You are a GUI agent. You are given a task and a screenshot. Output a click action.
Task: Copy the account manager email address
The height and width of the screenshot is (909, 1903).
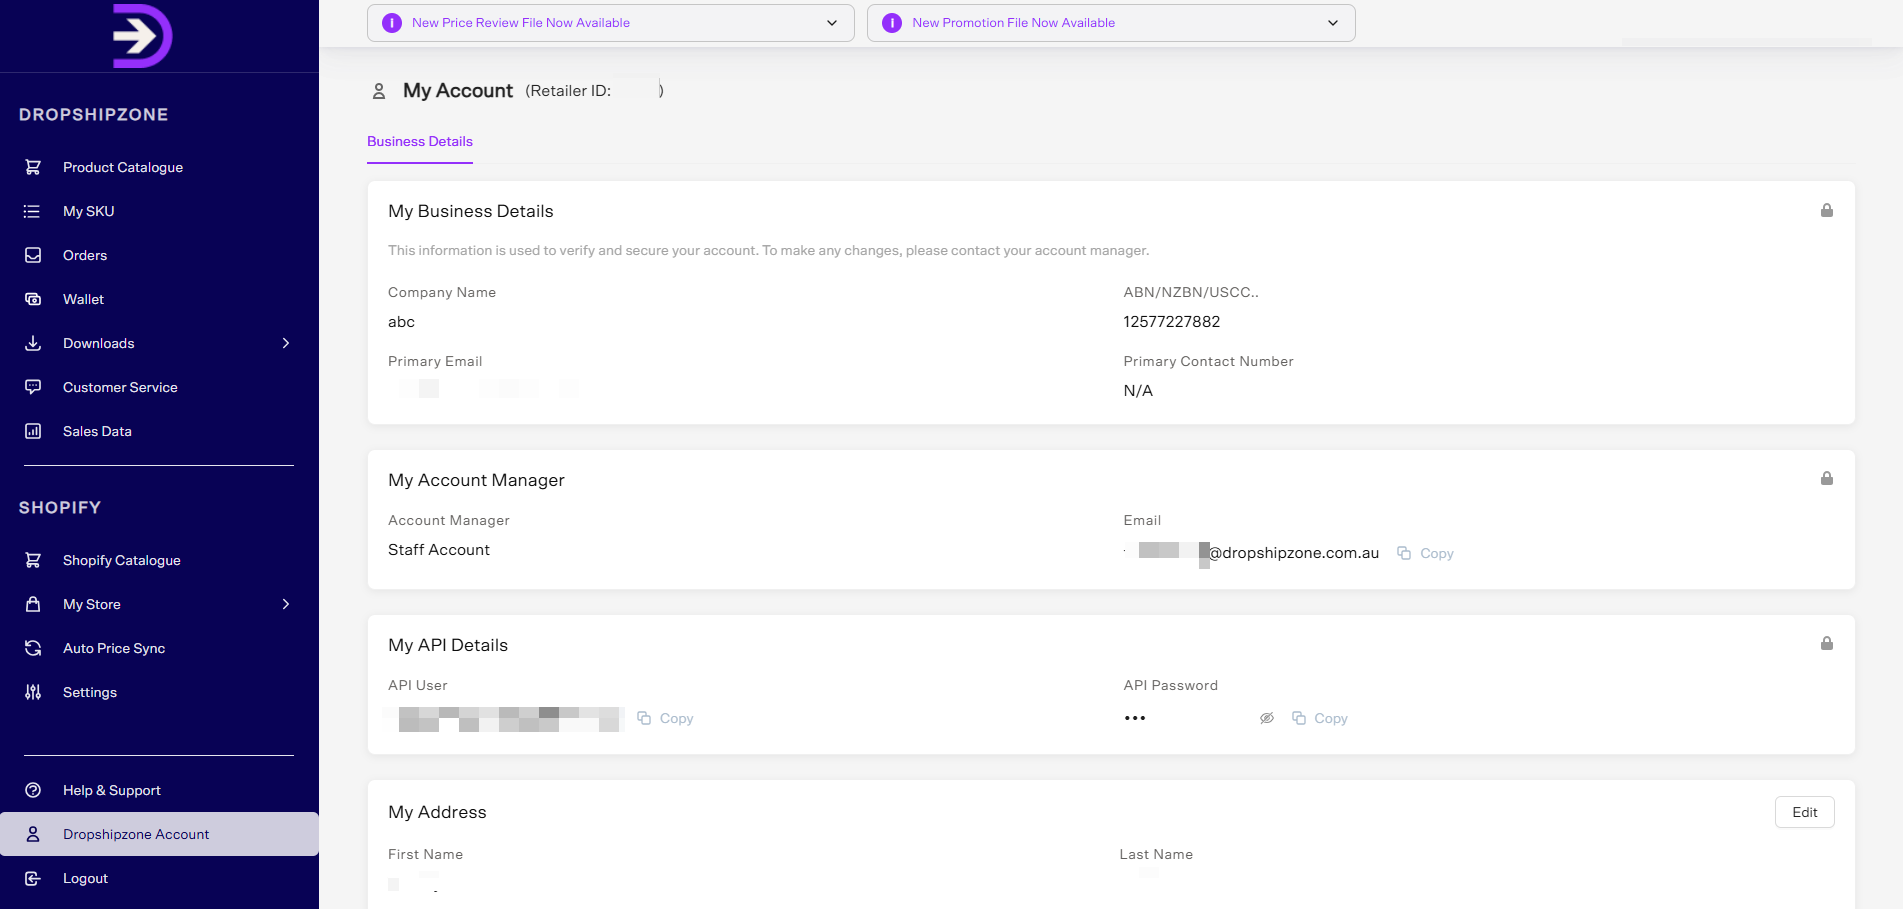pos(1425,553)
